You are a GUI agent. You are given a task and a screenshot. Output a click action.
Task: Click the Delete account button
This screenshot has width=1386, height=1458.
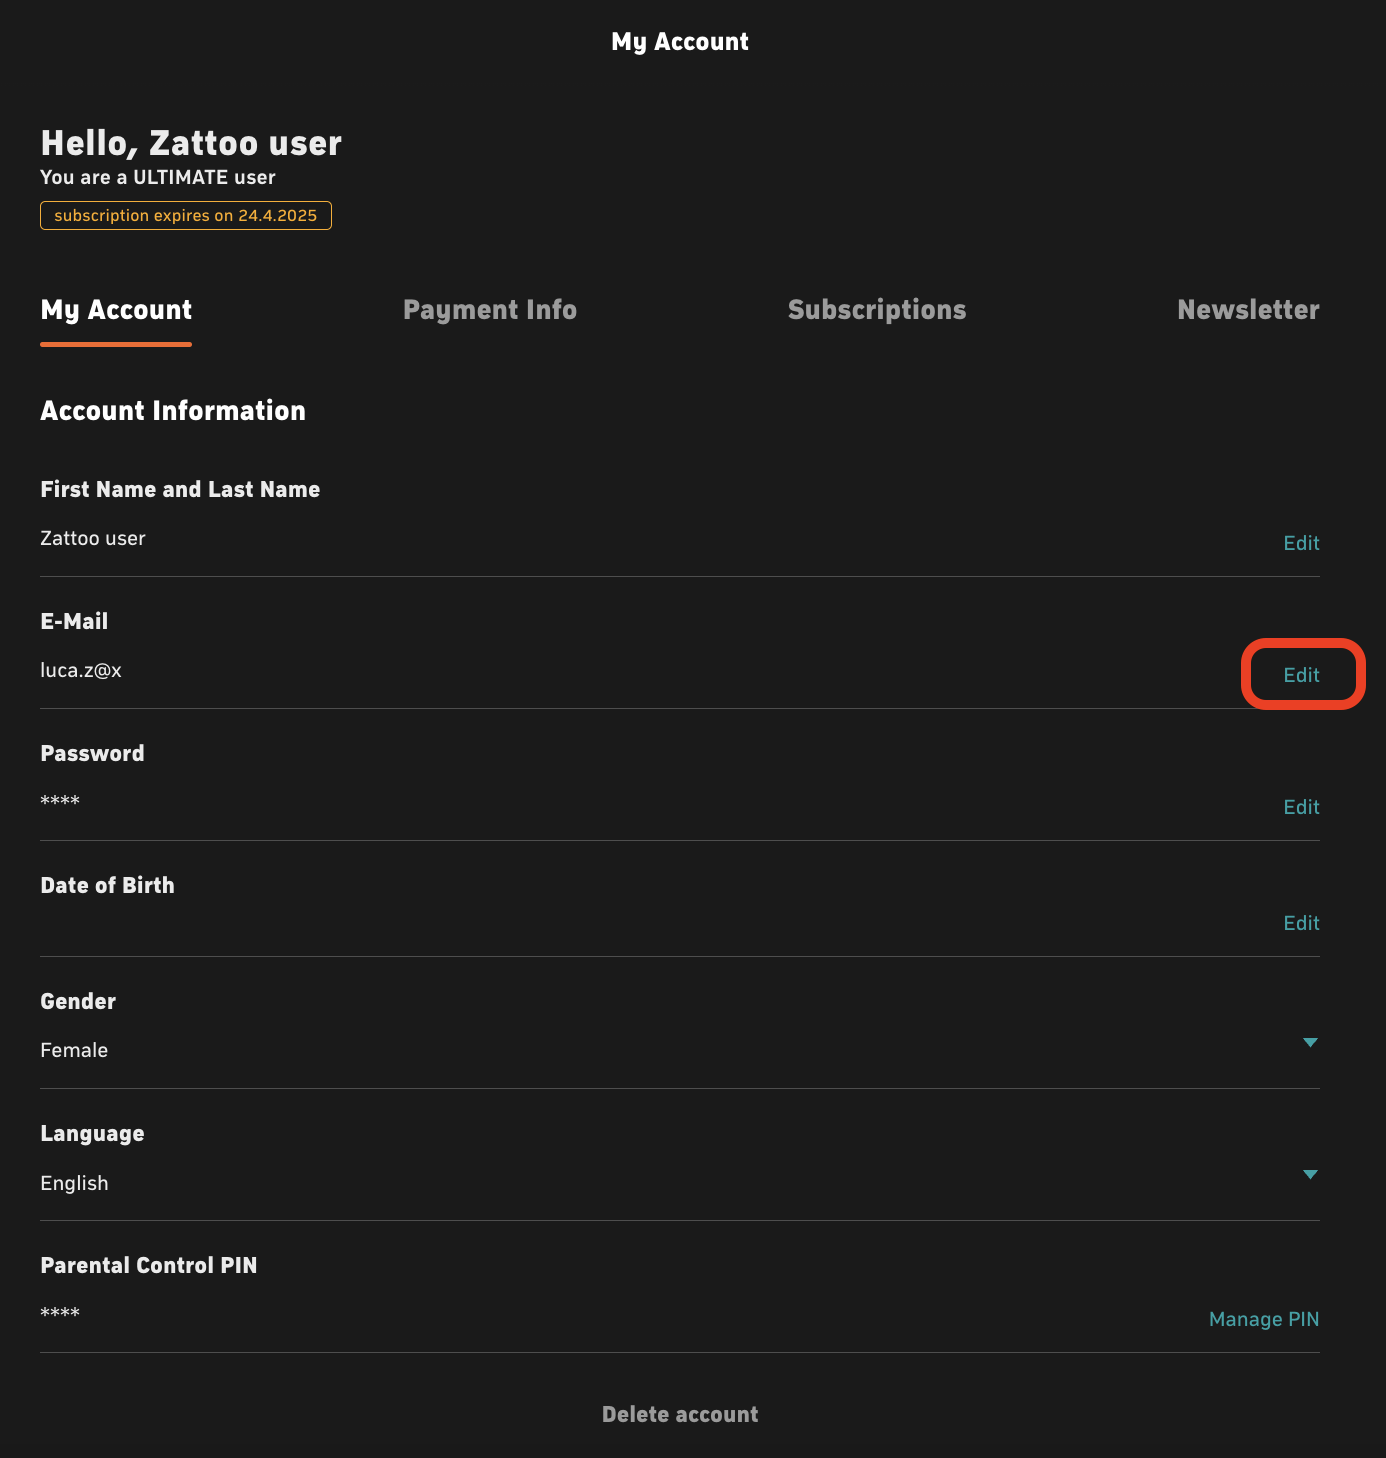680,1414
